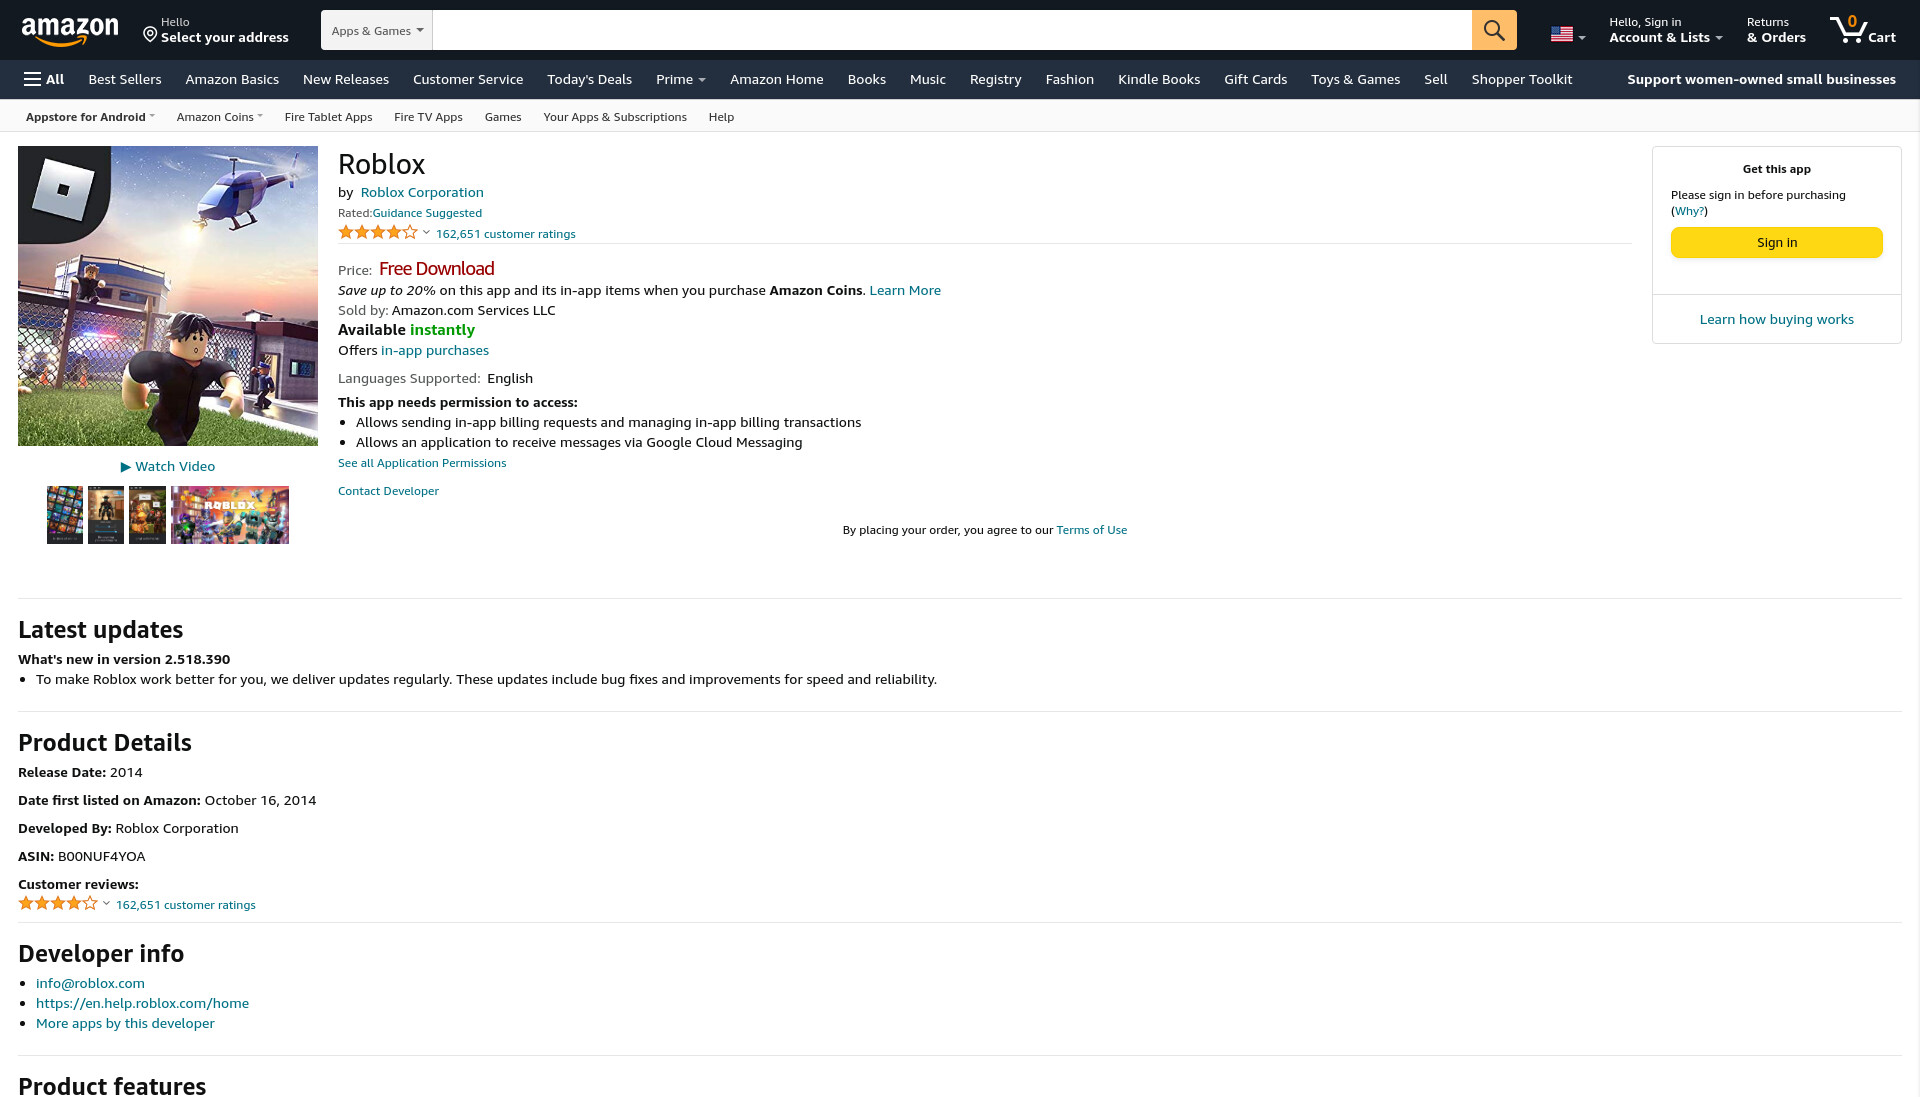Open Best Sellers page
The width and height of the screenshot is (1920, 1097).
click(125, 79)
